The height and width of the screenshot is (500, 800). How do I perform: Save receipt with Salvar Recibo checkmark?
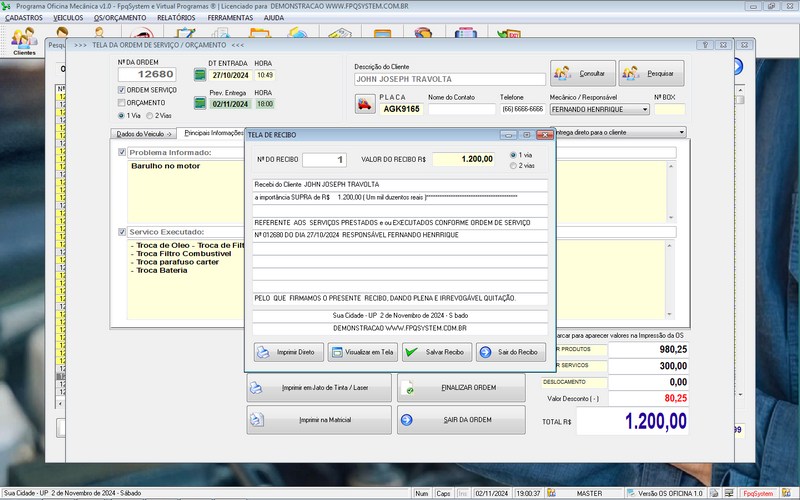[x=437, y=352]
